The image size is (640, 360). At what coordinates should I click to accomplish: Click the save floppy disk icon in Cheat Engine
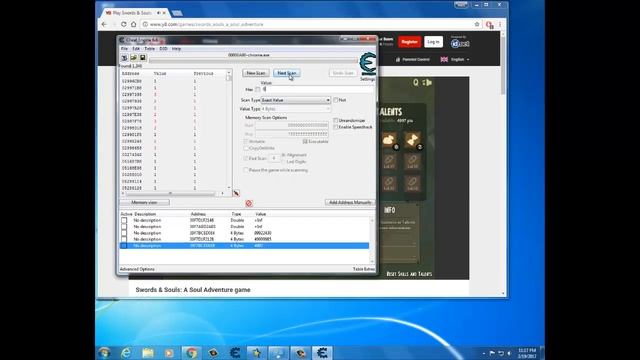(x=142, y=58)
